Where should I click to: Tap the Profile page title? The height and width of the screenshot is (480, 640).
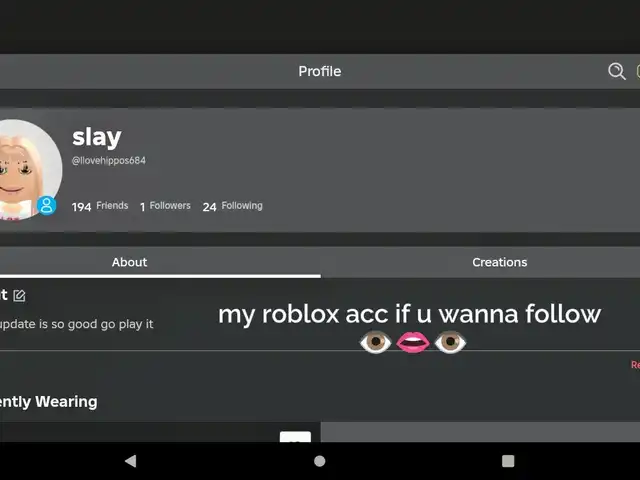click(x=320, y=71)
